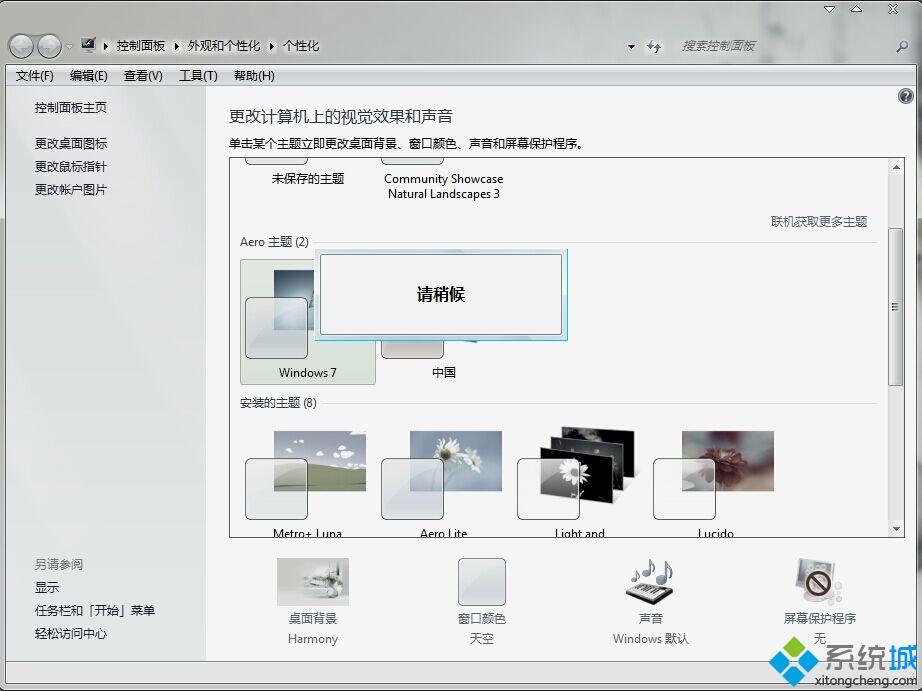This screenshot has width=922, height=691.
Task: Select 控制面板 in the breadcrumb path
Action: tap(141, 46)
